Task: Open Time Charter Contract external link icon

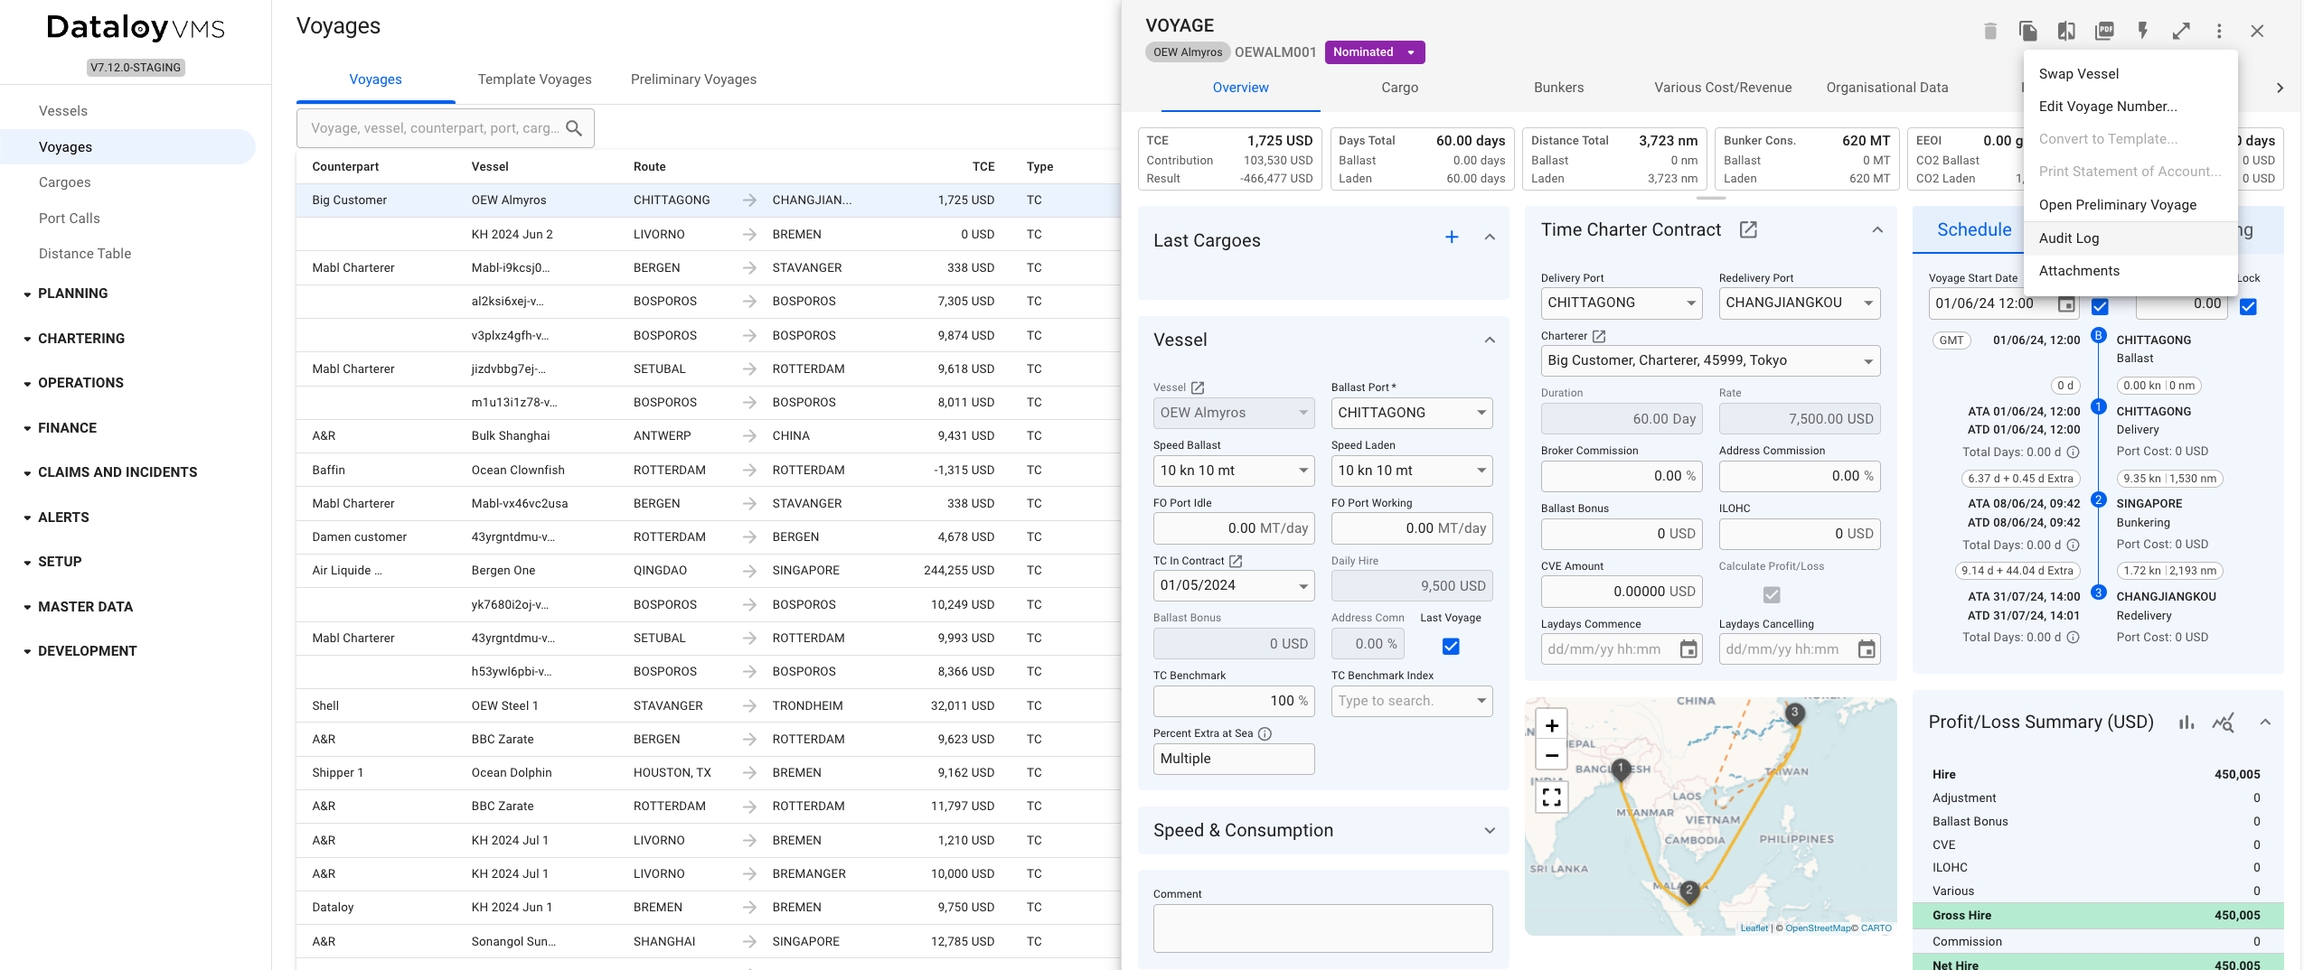Action: 1748,230
